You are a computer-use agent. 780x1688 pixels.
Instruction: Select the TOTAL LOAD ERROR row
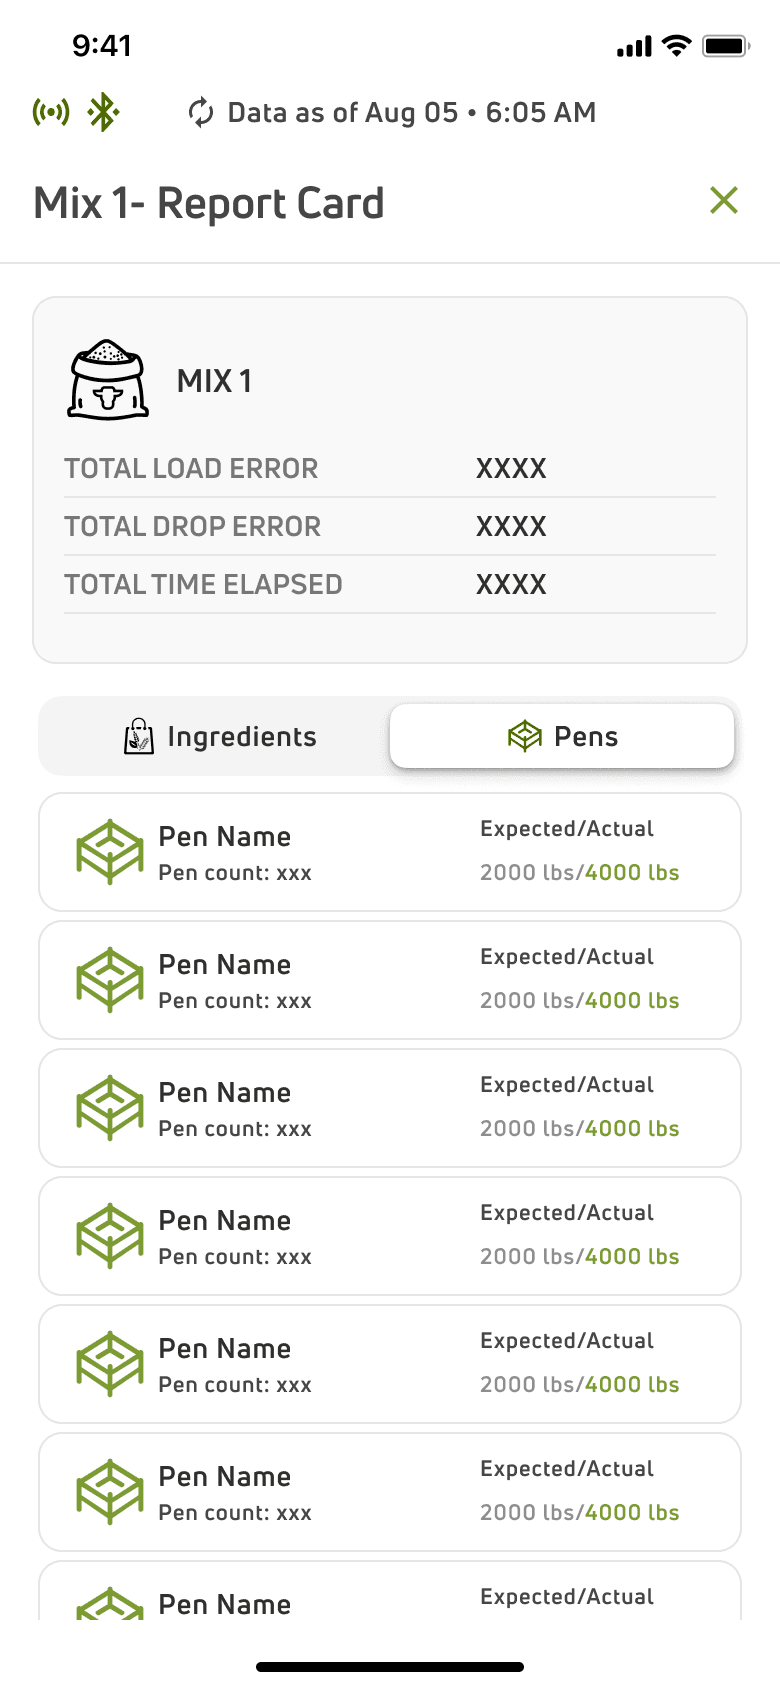pyautogui.click(x=390, y=469)
